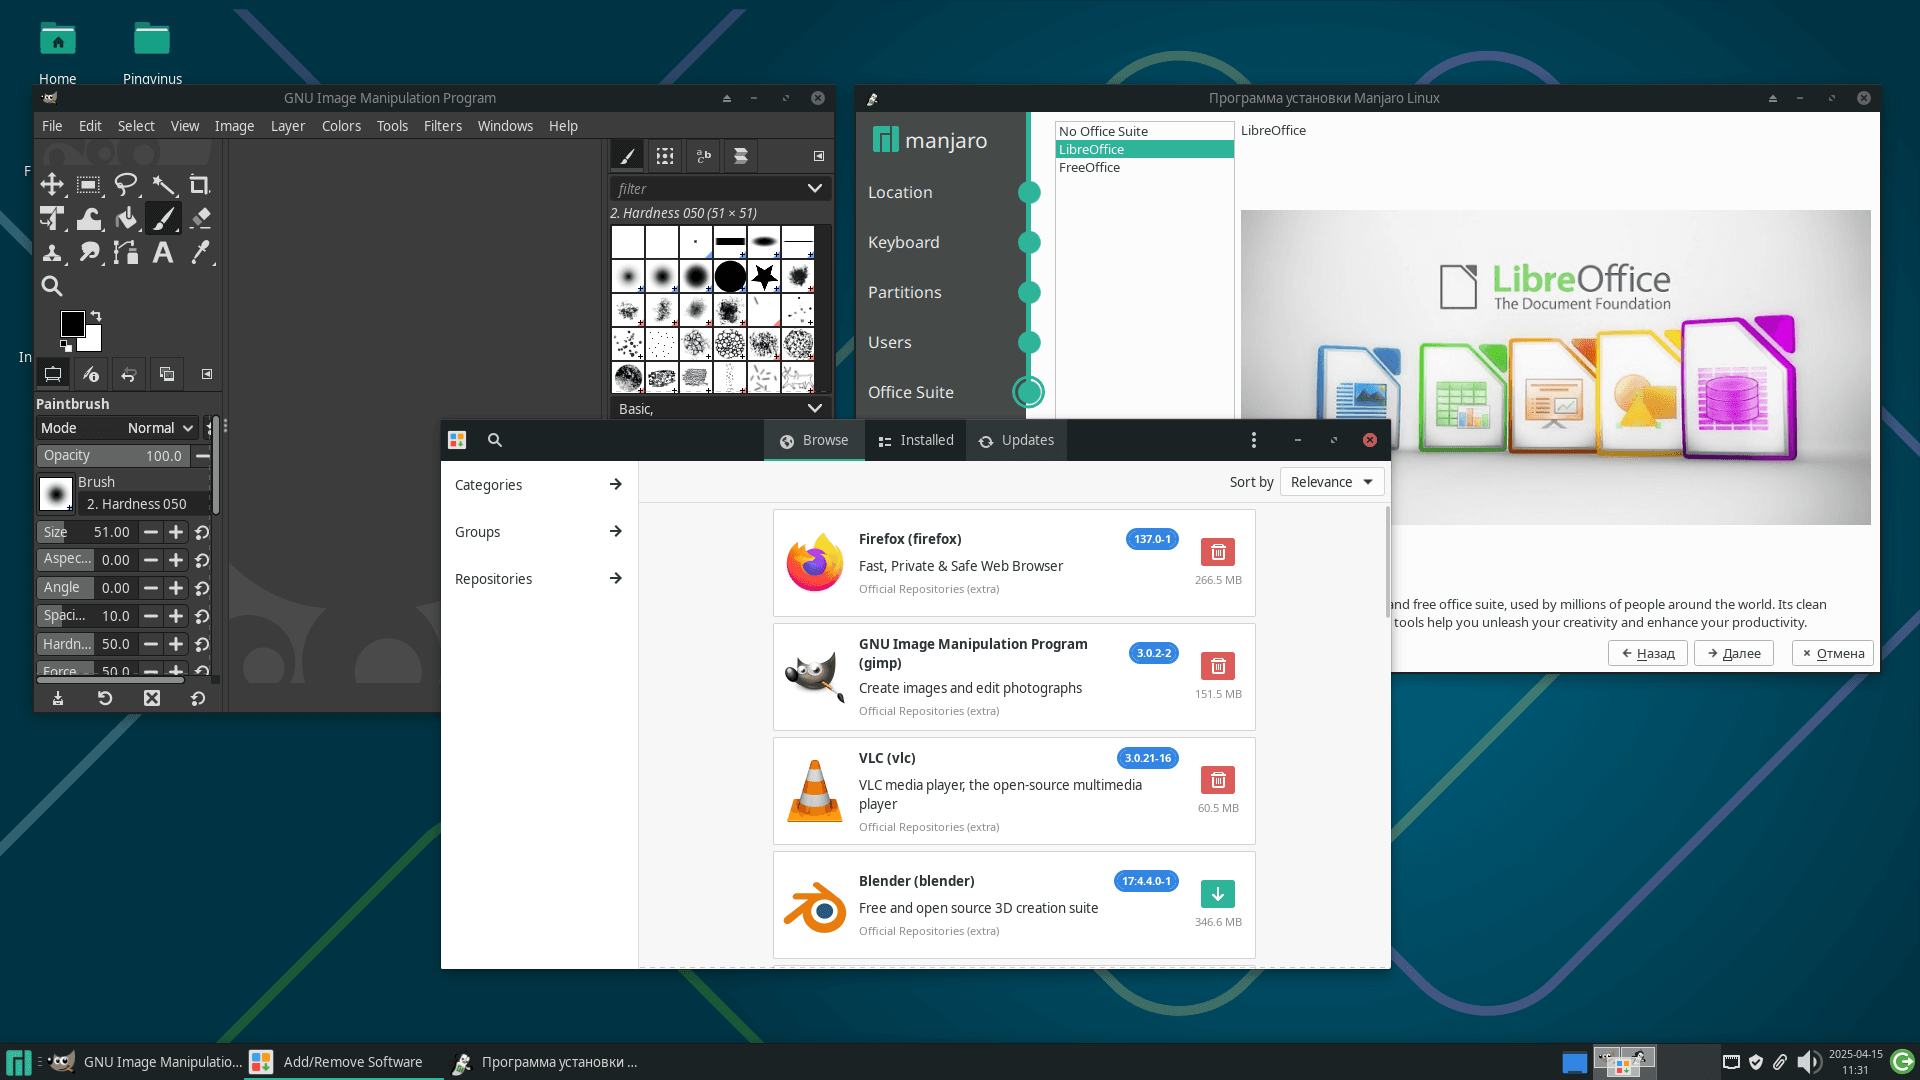1920x1080 pixels.
Task: Reset the brush Size value
Action: pyautogui.click(x=202, y=532)
